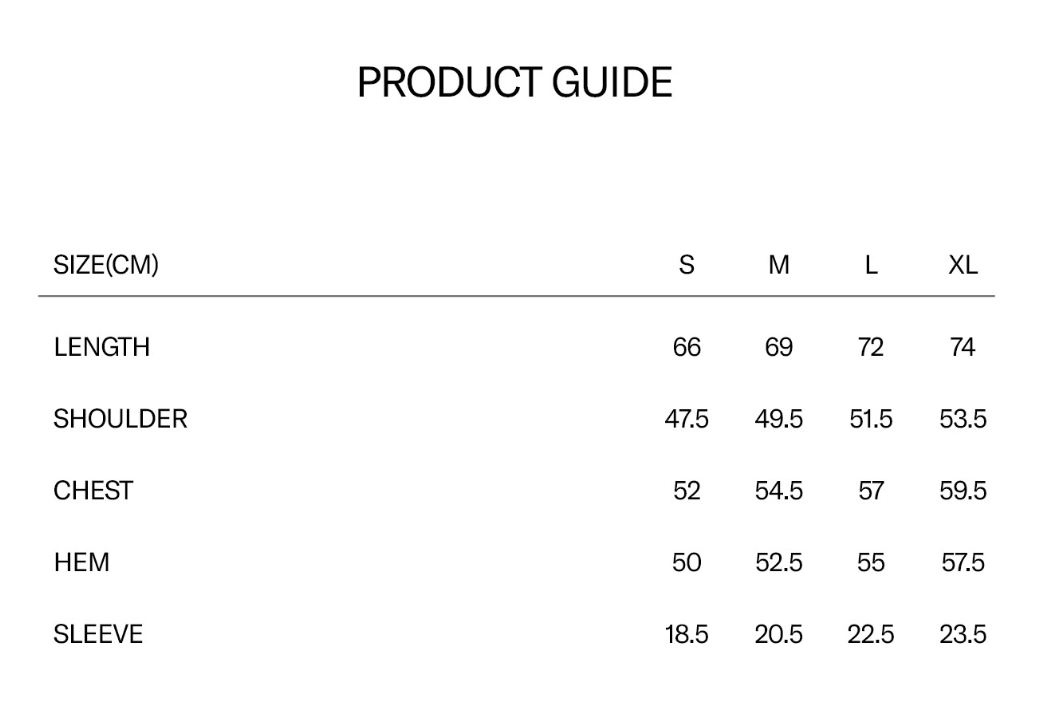
Task: Click shoulder value 49.5 for size M
Action: tap(778, 419)
